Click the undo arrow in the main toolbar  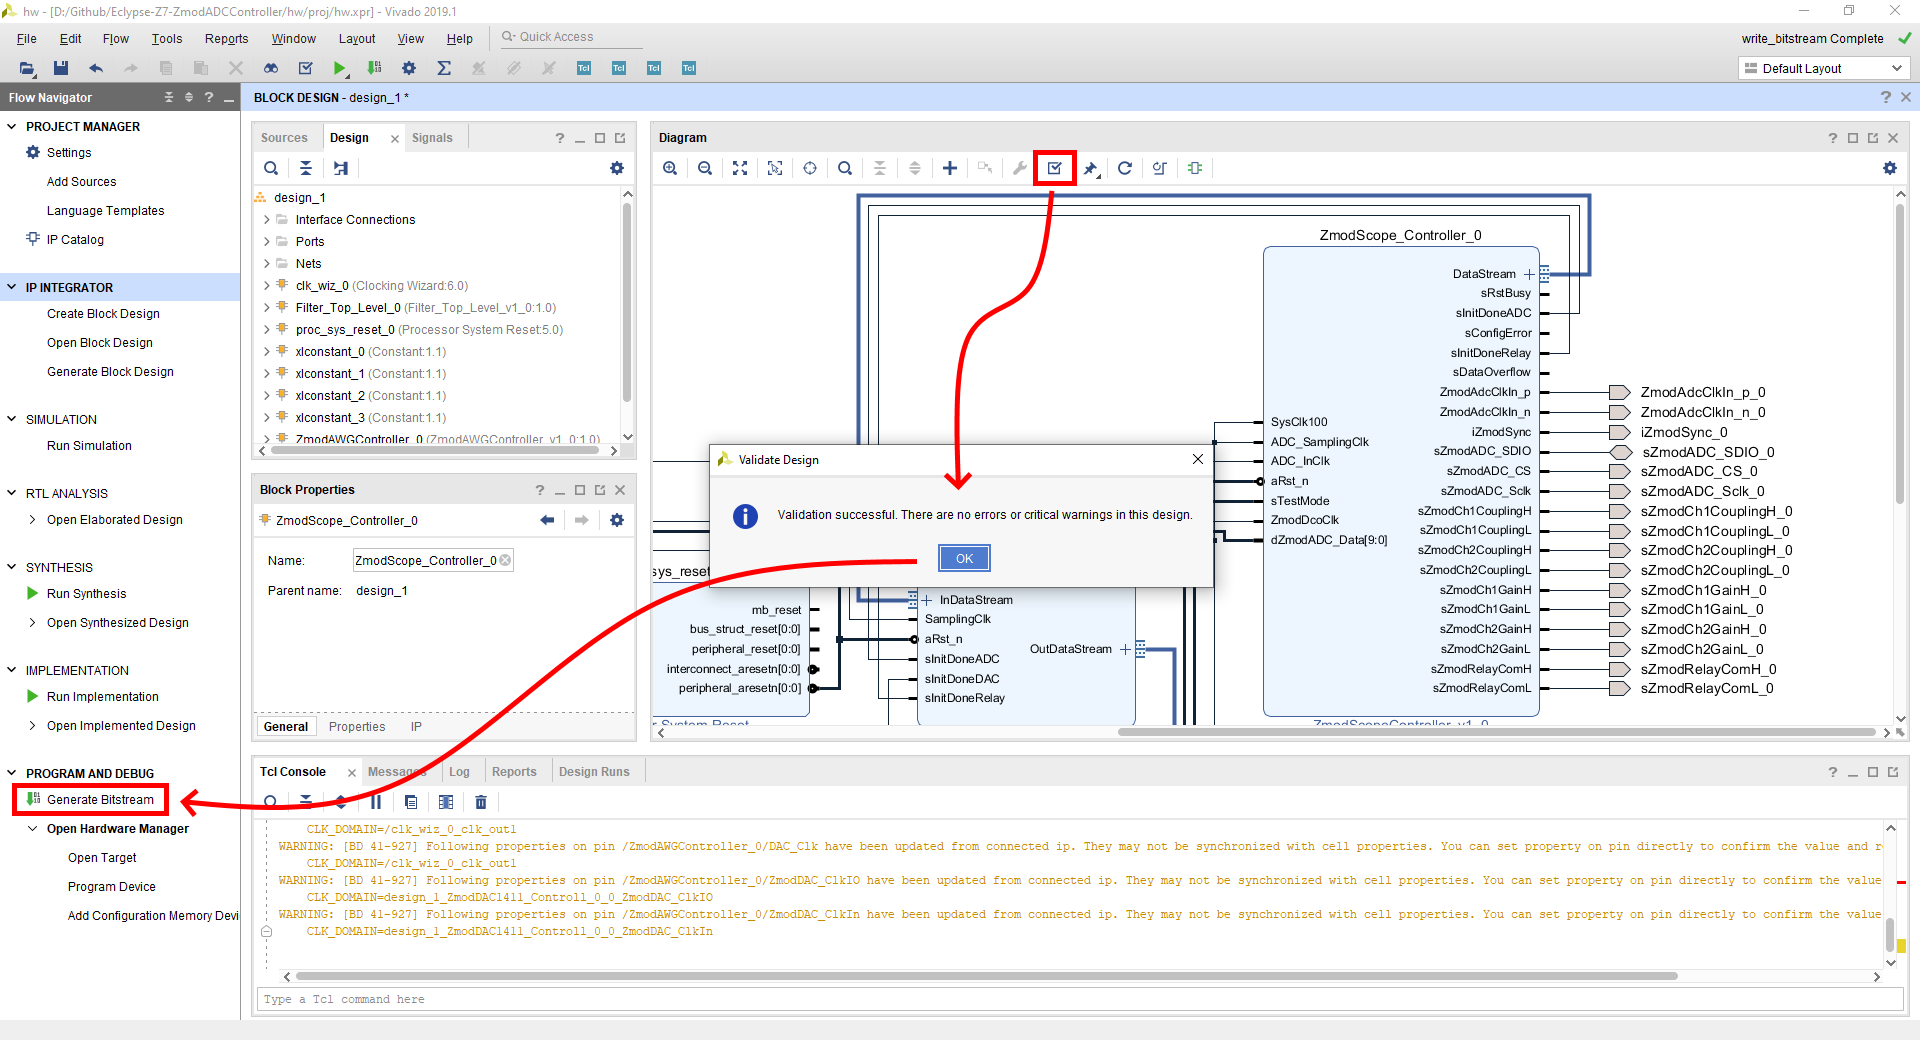(96, 68)
